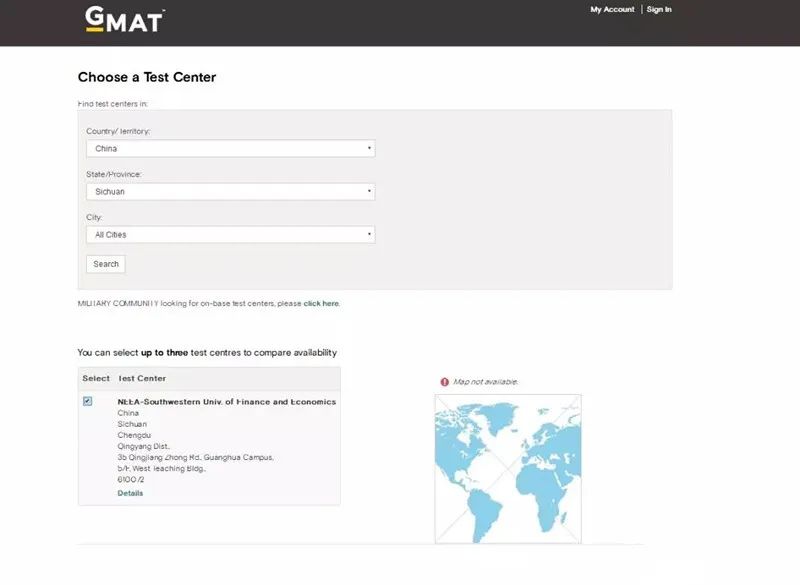This screenshot has height=585, width=800.
Task: Click the 'Map not available' message text
Action: pyautogui.click(x=485, y=381)
